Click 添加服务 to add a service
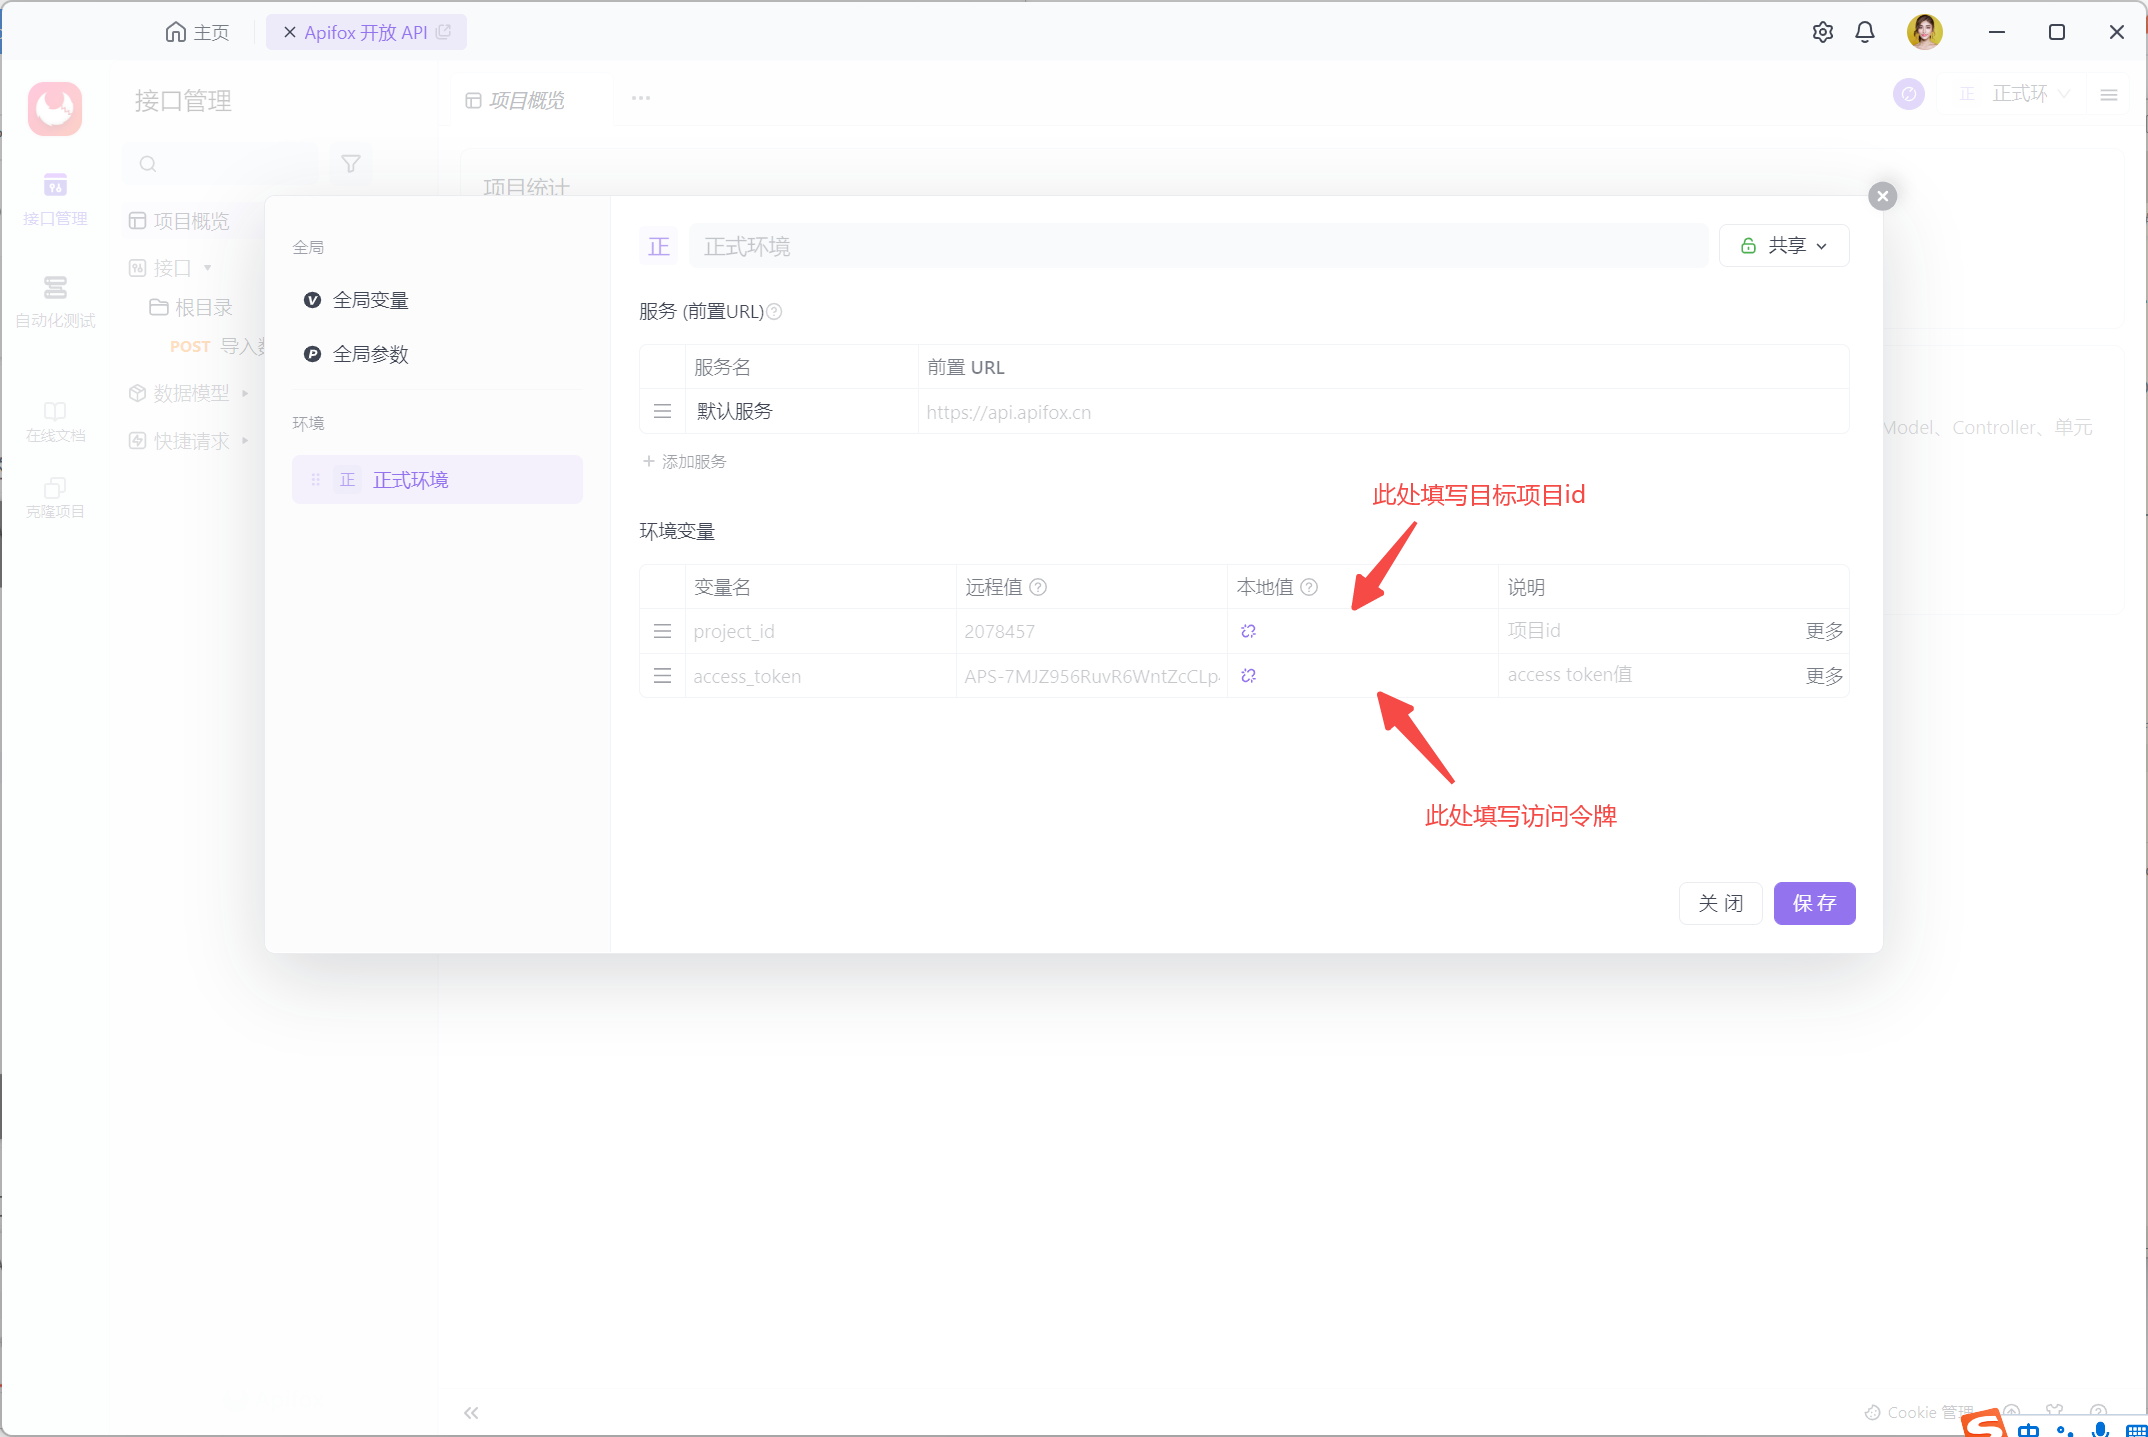 click(x=686, y=461)
